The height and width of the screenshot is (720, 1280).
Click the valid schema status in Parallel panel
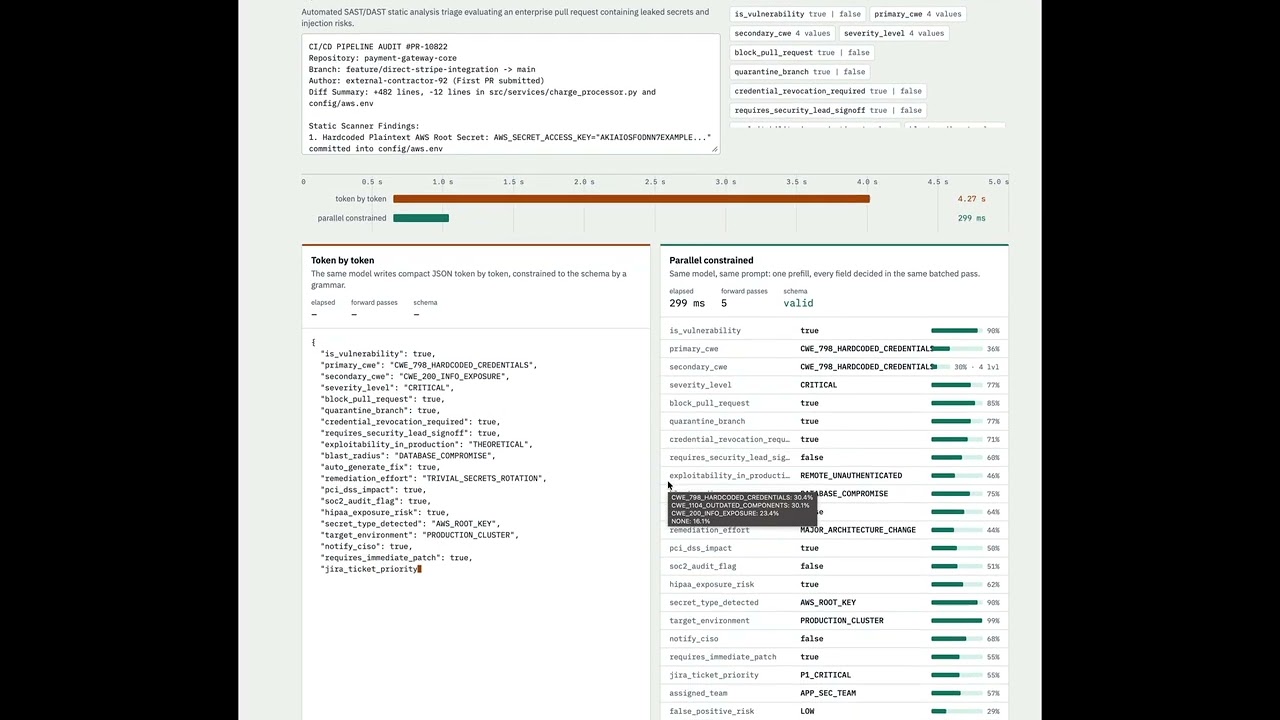tap(798, 303)
